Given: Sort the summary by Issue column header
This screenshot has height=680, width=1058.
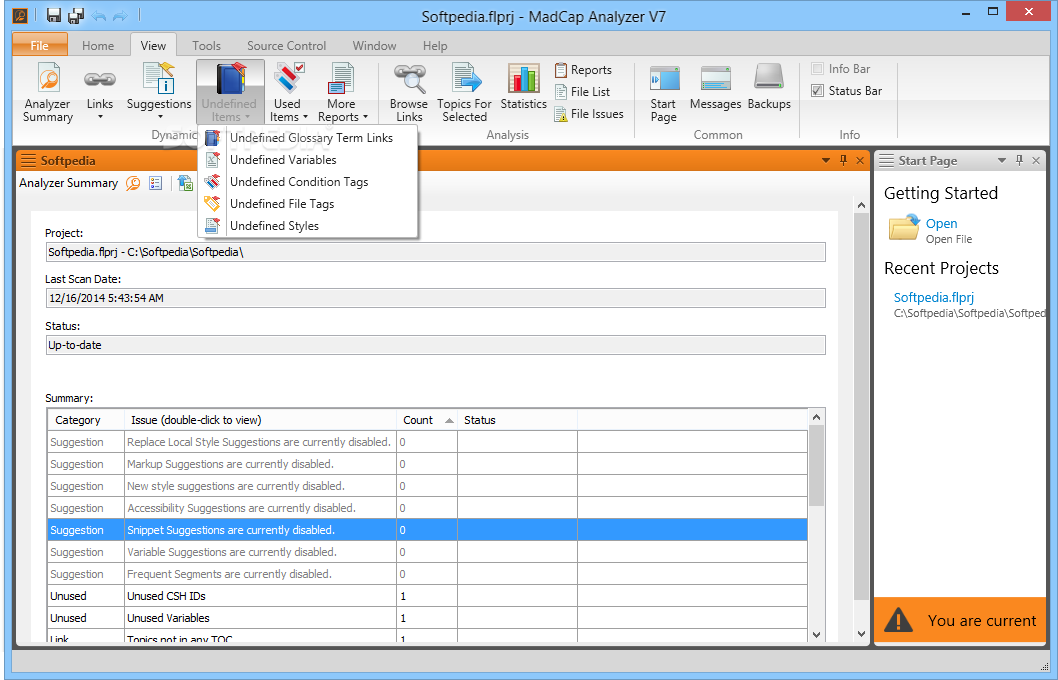Looking at the screenshot, I should tap(260, 420).
